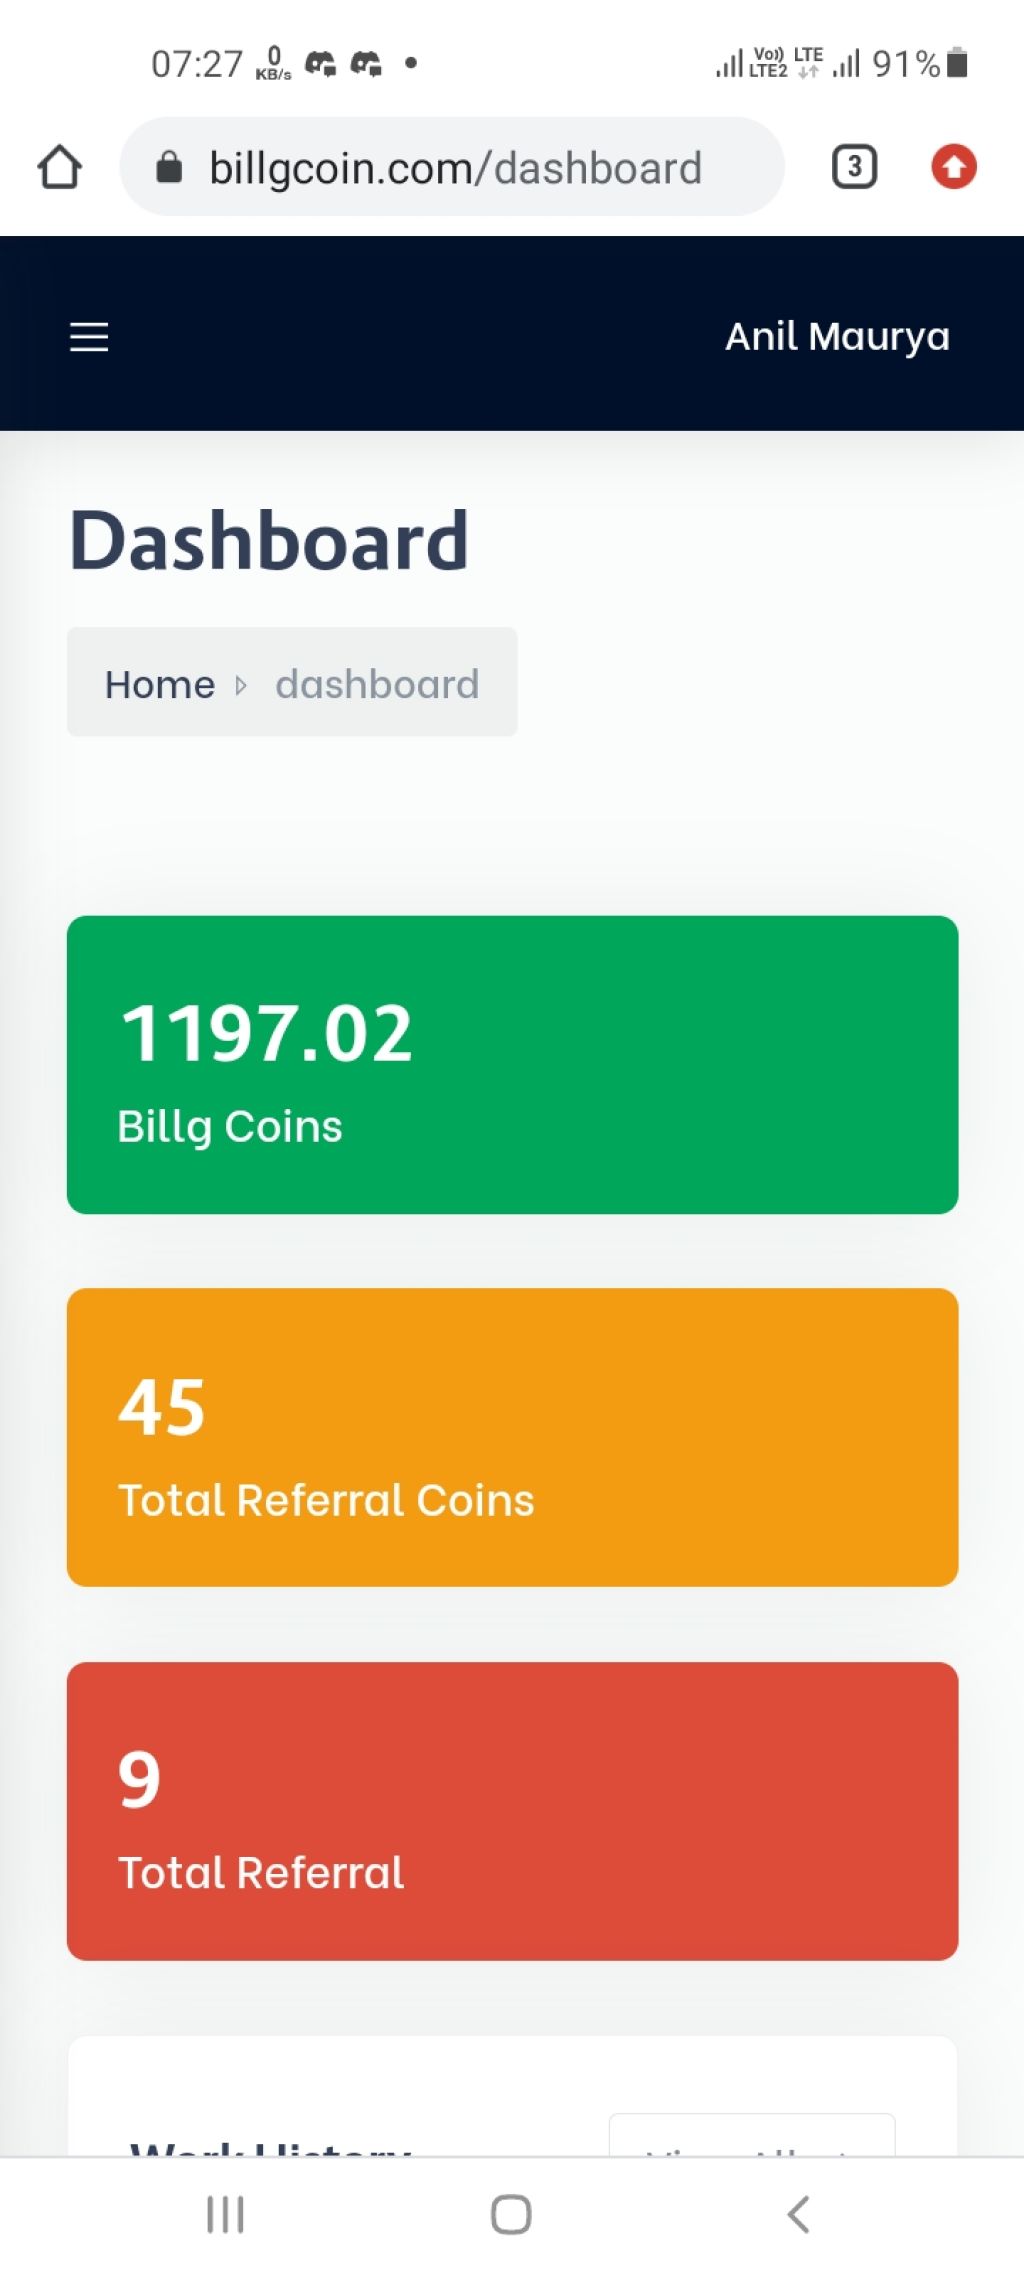Open the orange Total Referral Coins card
The image size is (1024, 2275).
[512, 1437]
